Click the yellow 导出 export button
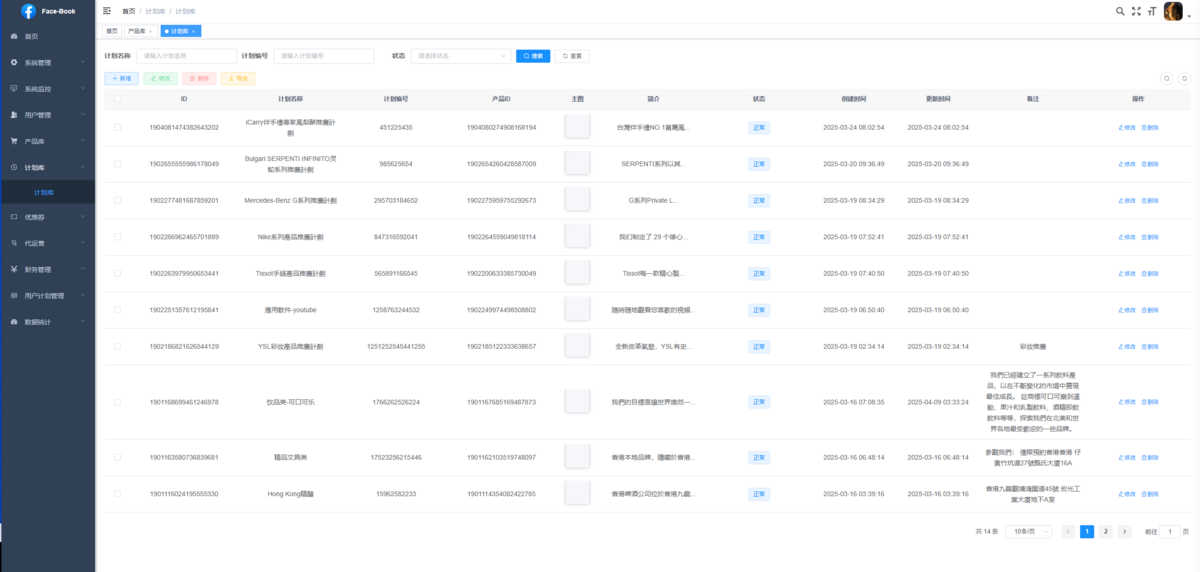1200x572 pixels. point(238,78)
